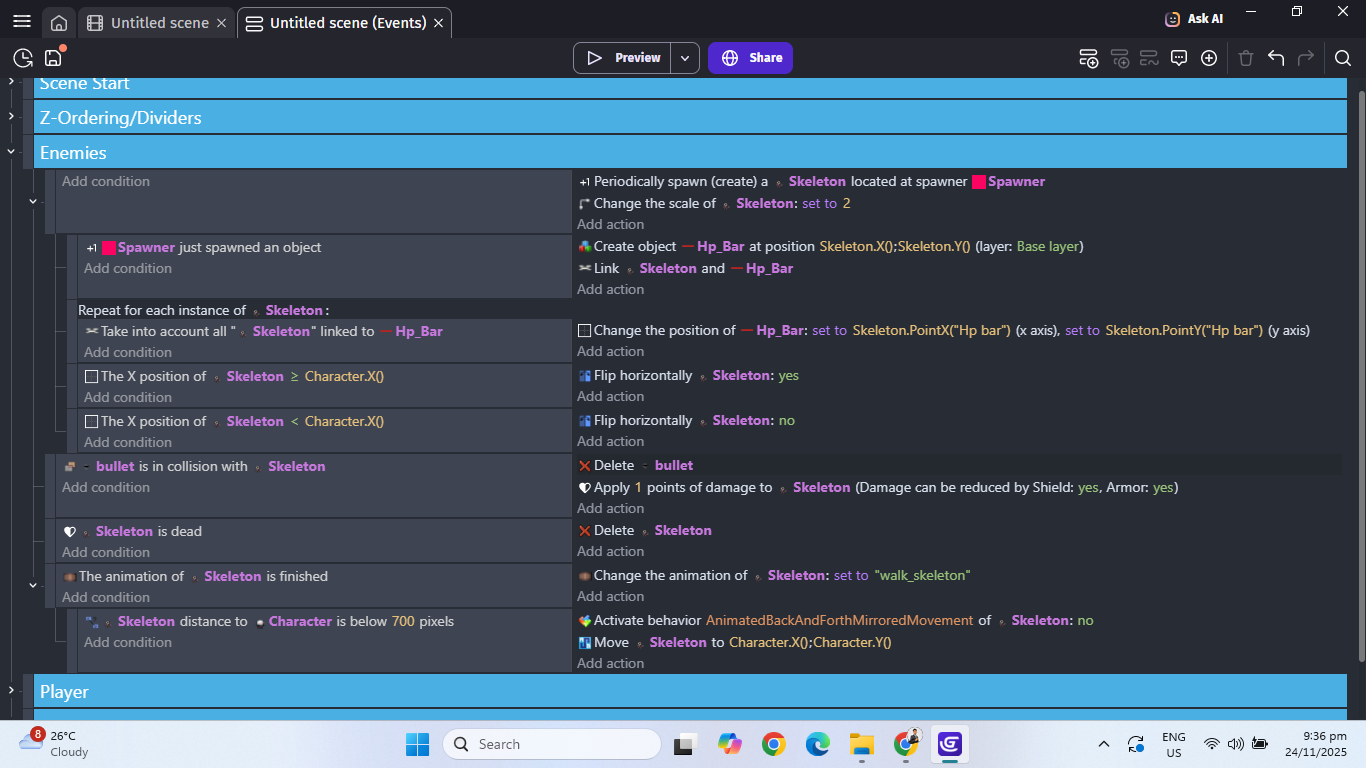Expand the Z-Ordering/Dividers group
This screenshot has width=1366, height=768.
coord(11,117)
